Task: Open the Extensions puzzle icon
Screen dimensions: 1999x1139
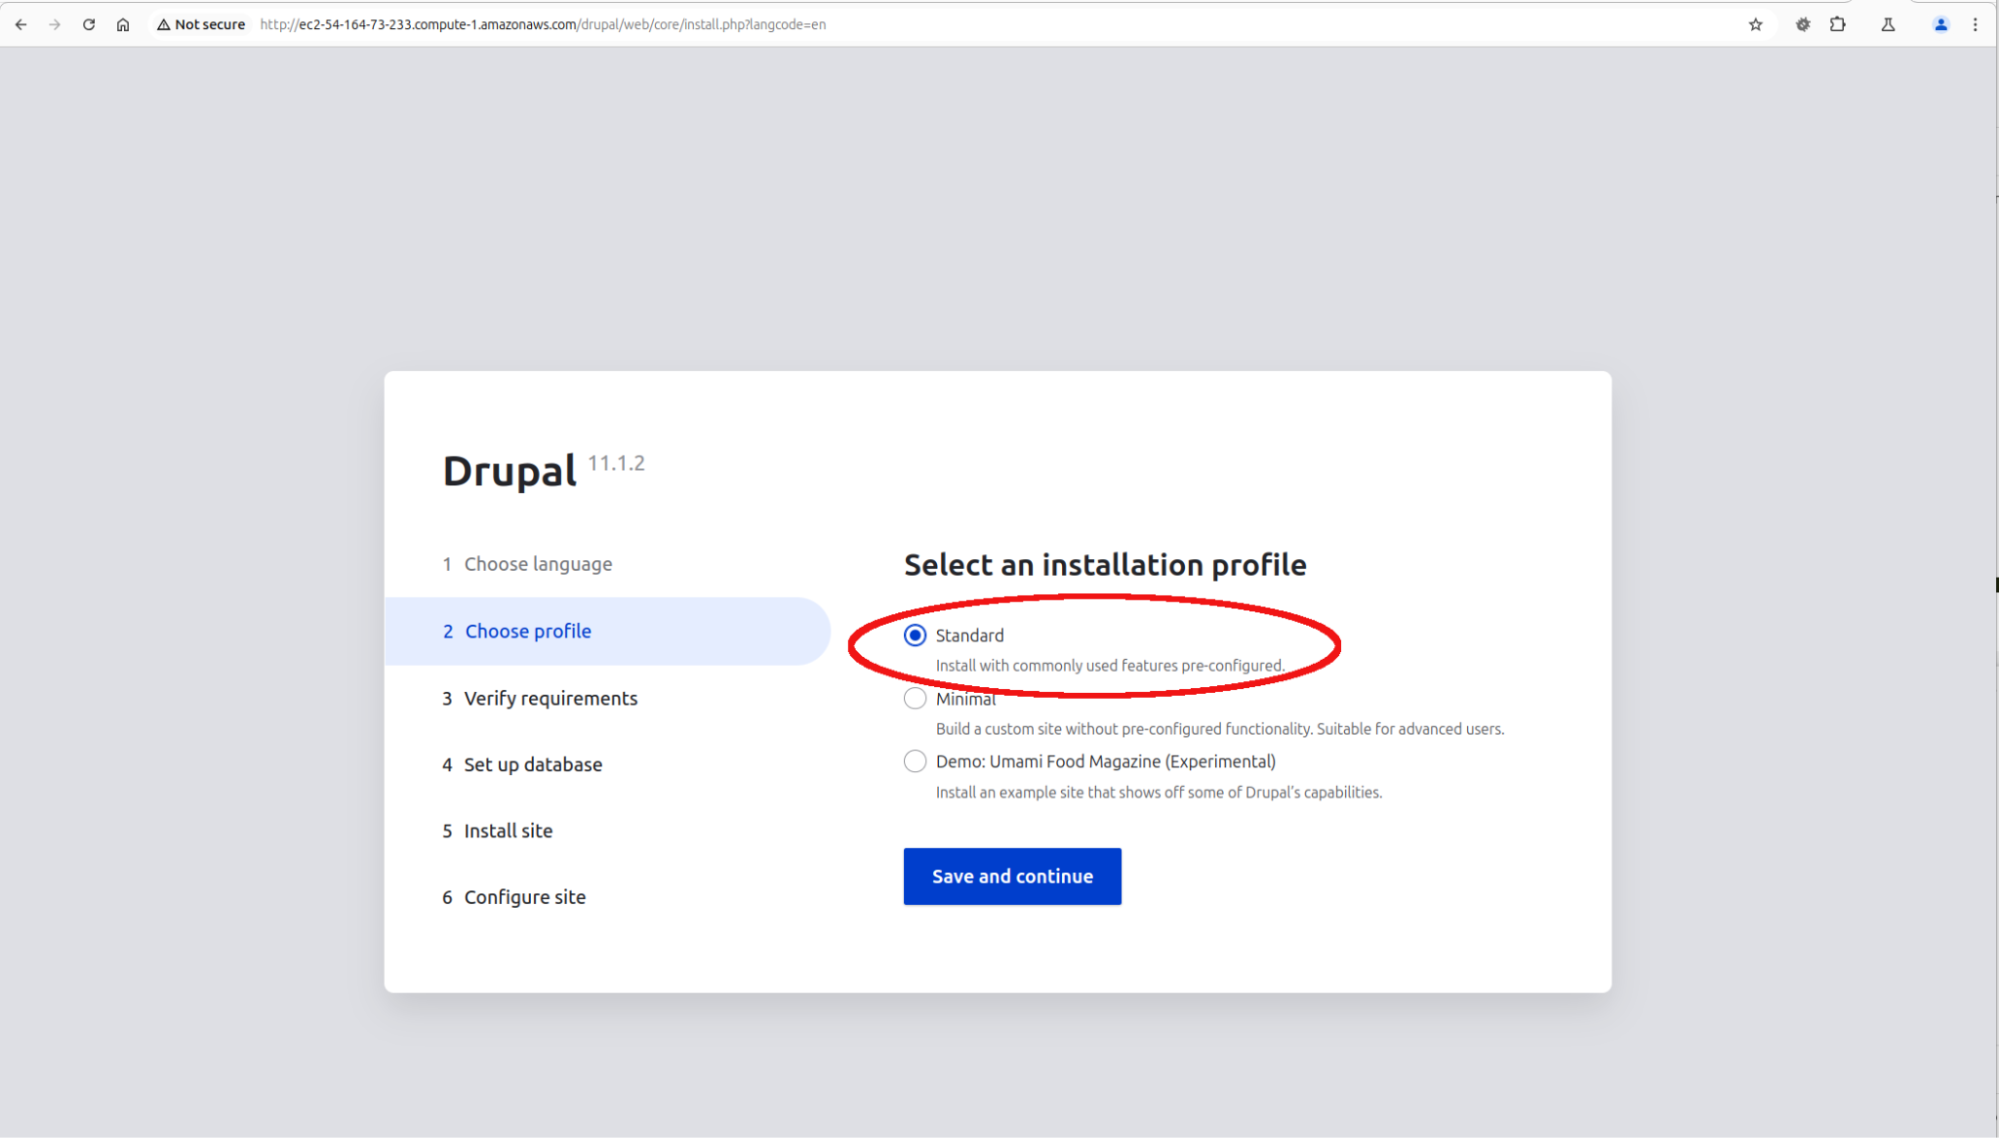Action: [1838, 25]
